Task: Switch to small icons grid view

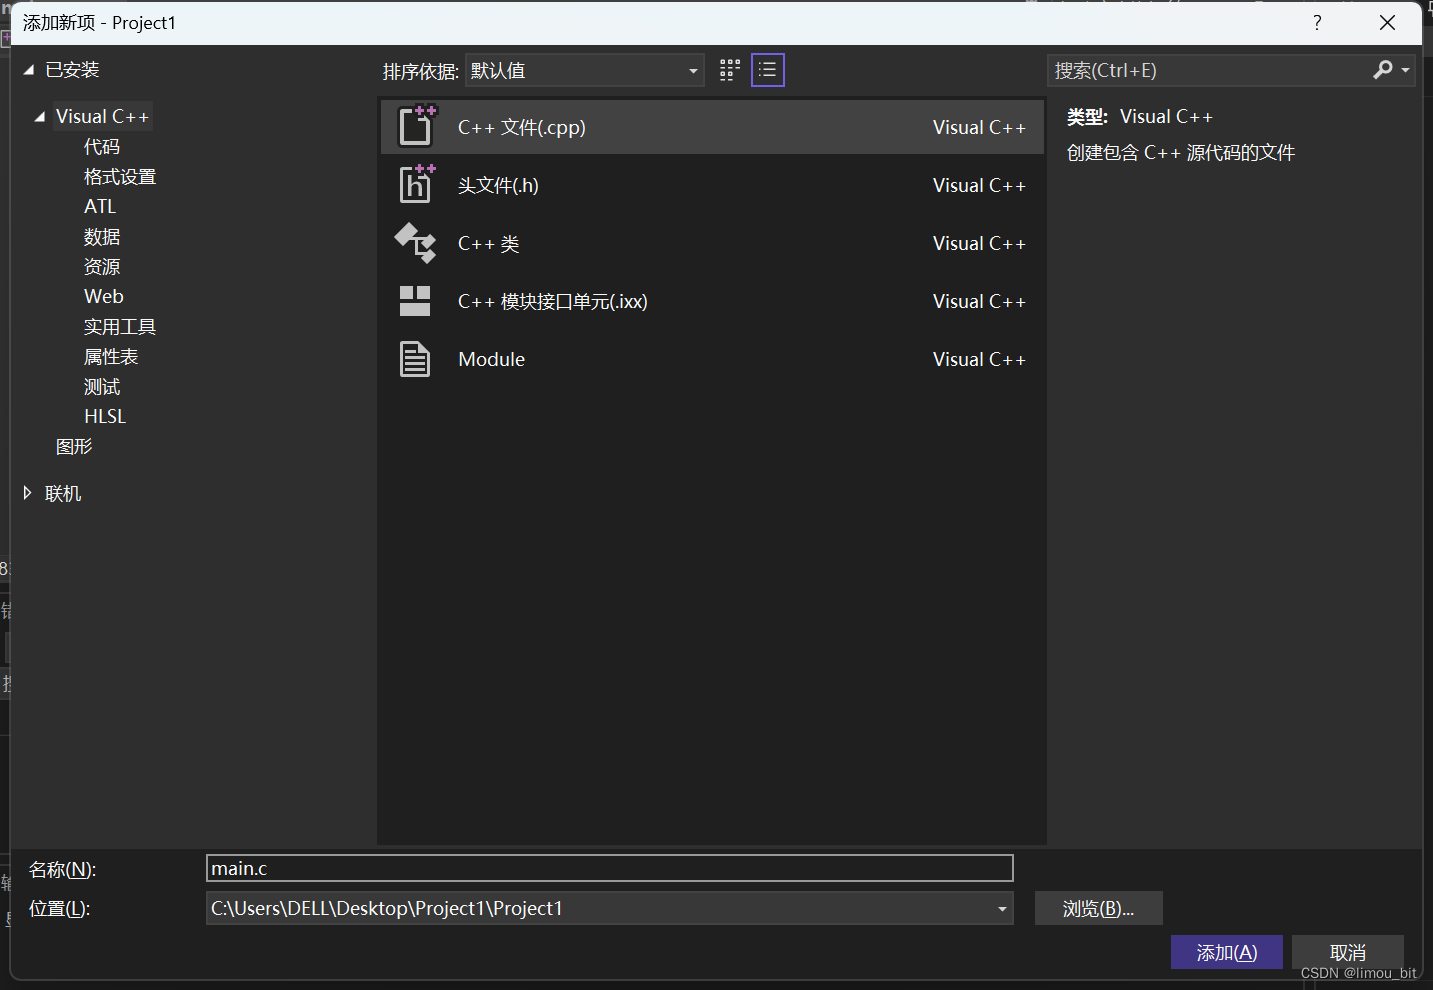Action: tap(730, 70)
